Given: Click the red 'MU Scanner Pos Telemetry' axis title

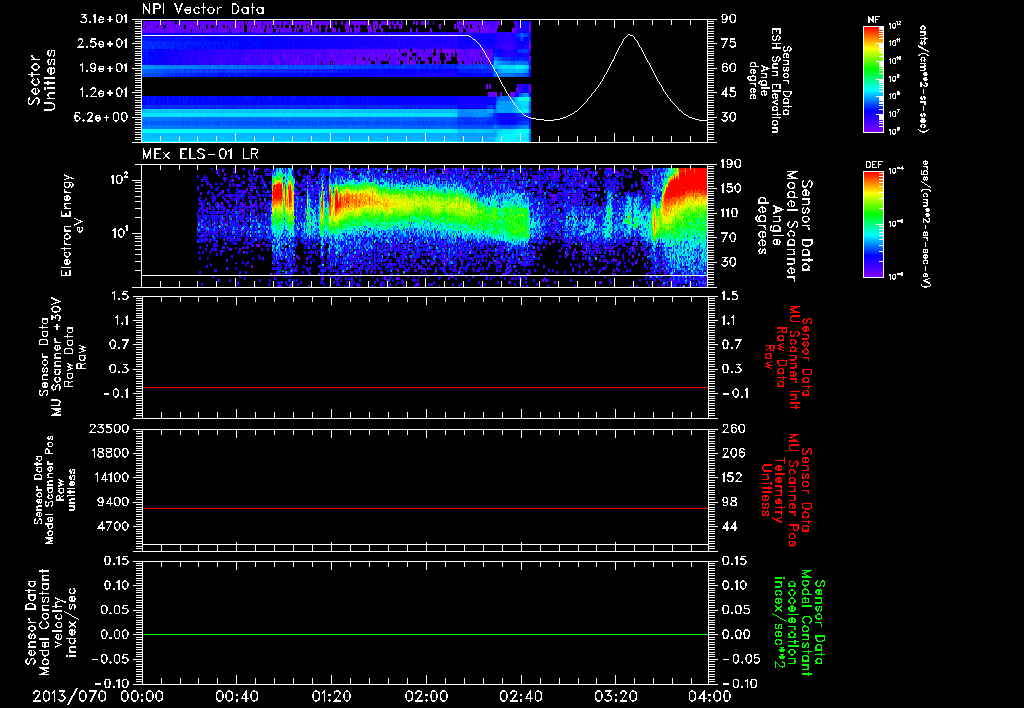Looking at the screenshot, I should (786, 491).
